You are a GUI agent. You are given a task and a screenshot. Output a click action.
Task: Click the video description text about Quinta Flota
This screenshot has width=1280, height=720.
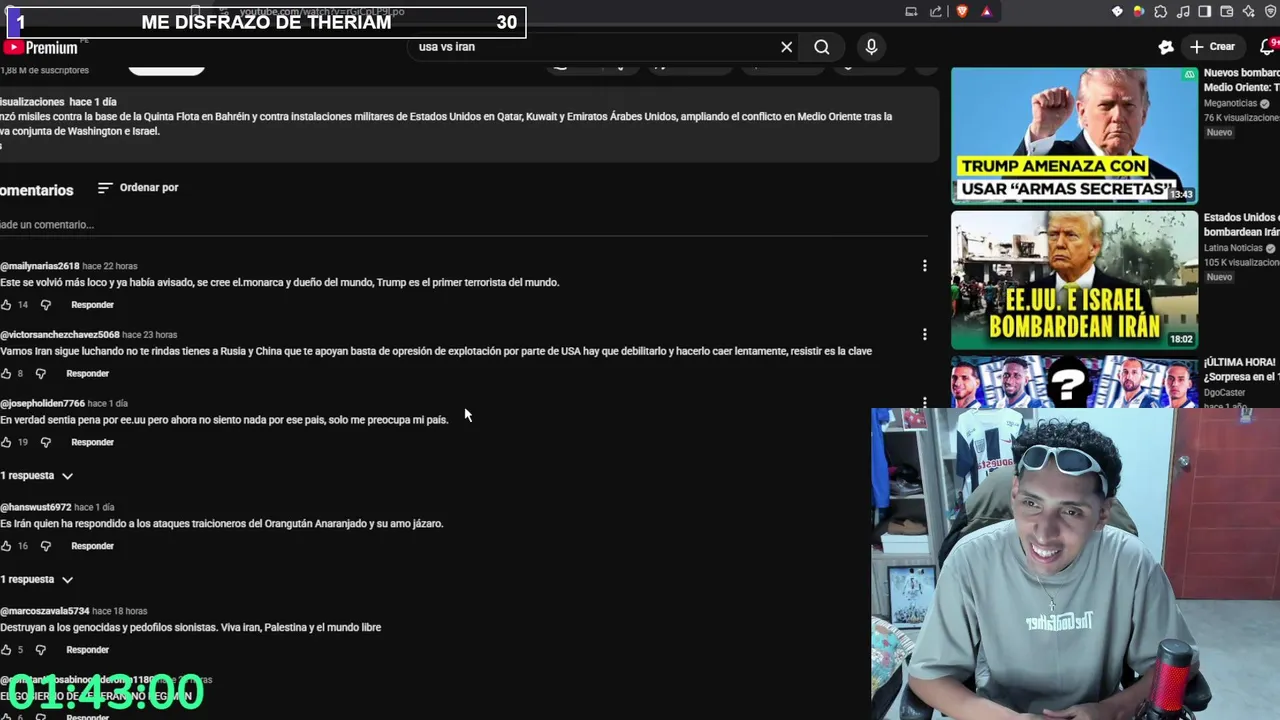tap(446, 124)
